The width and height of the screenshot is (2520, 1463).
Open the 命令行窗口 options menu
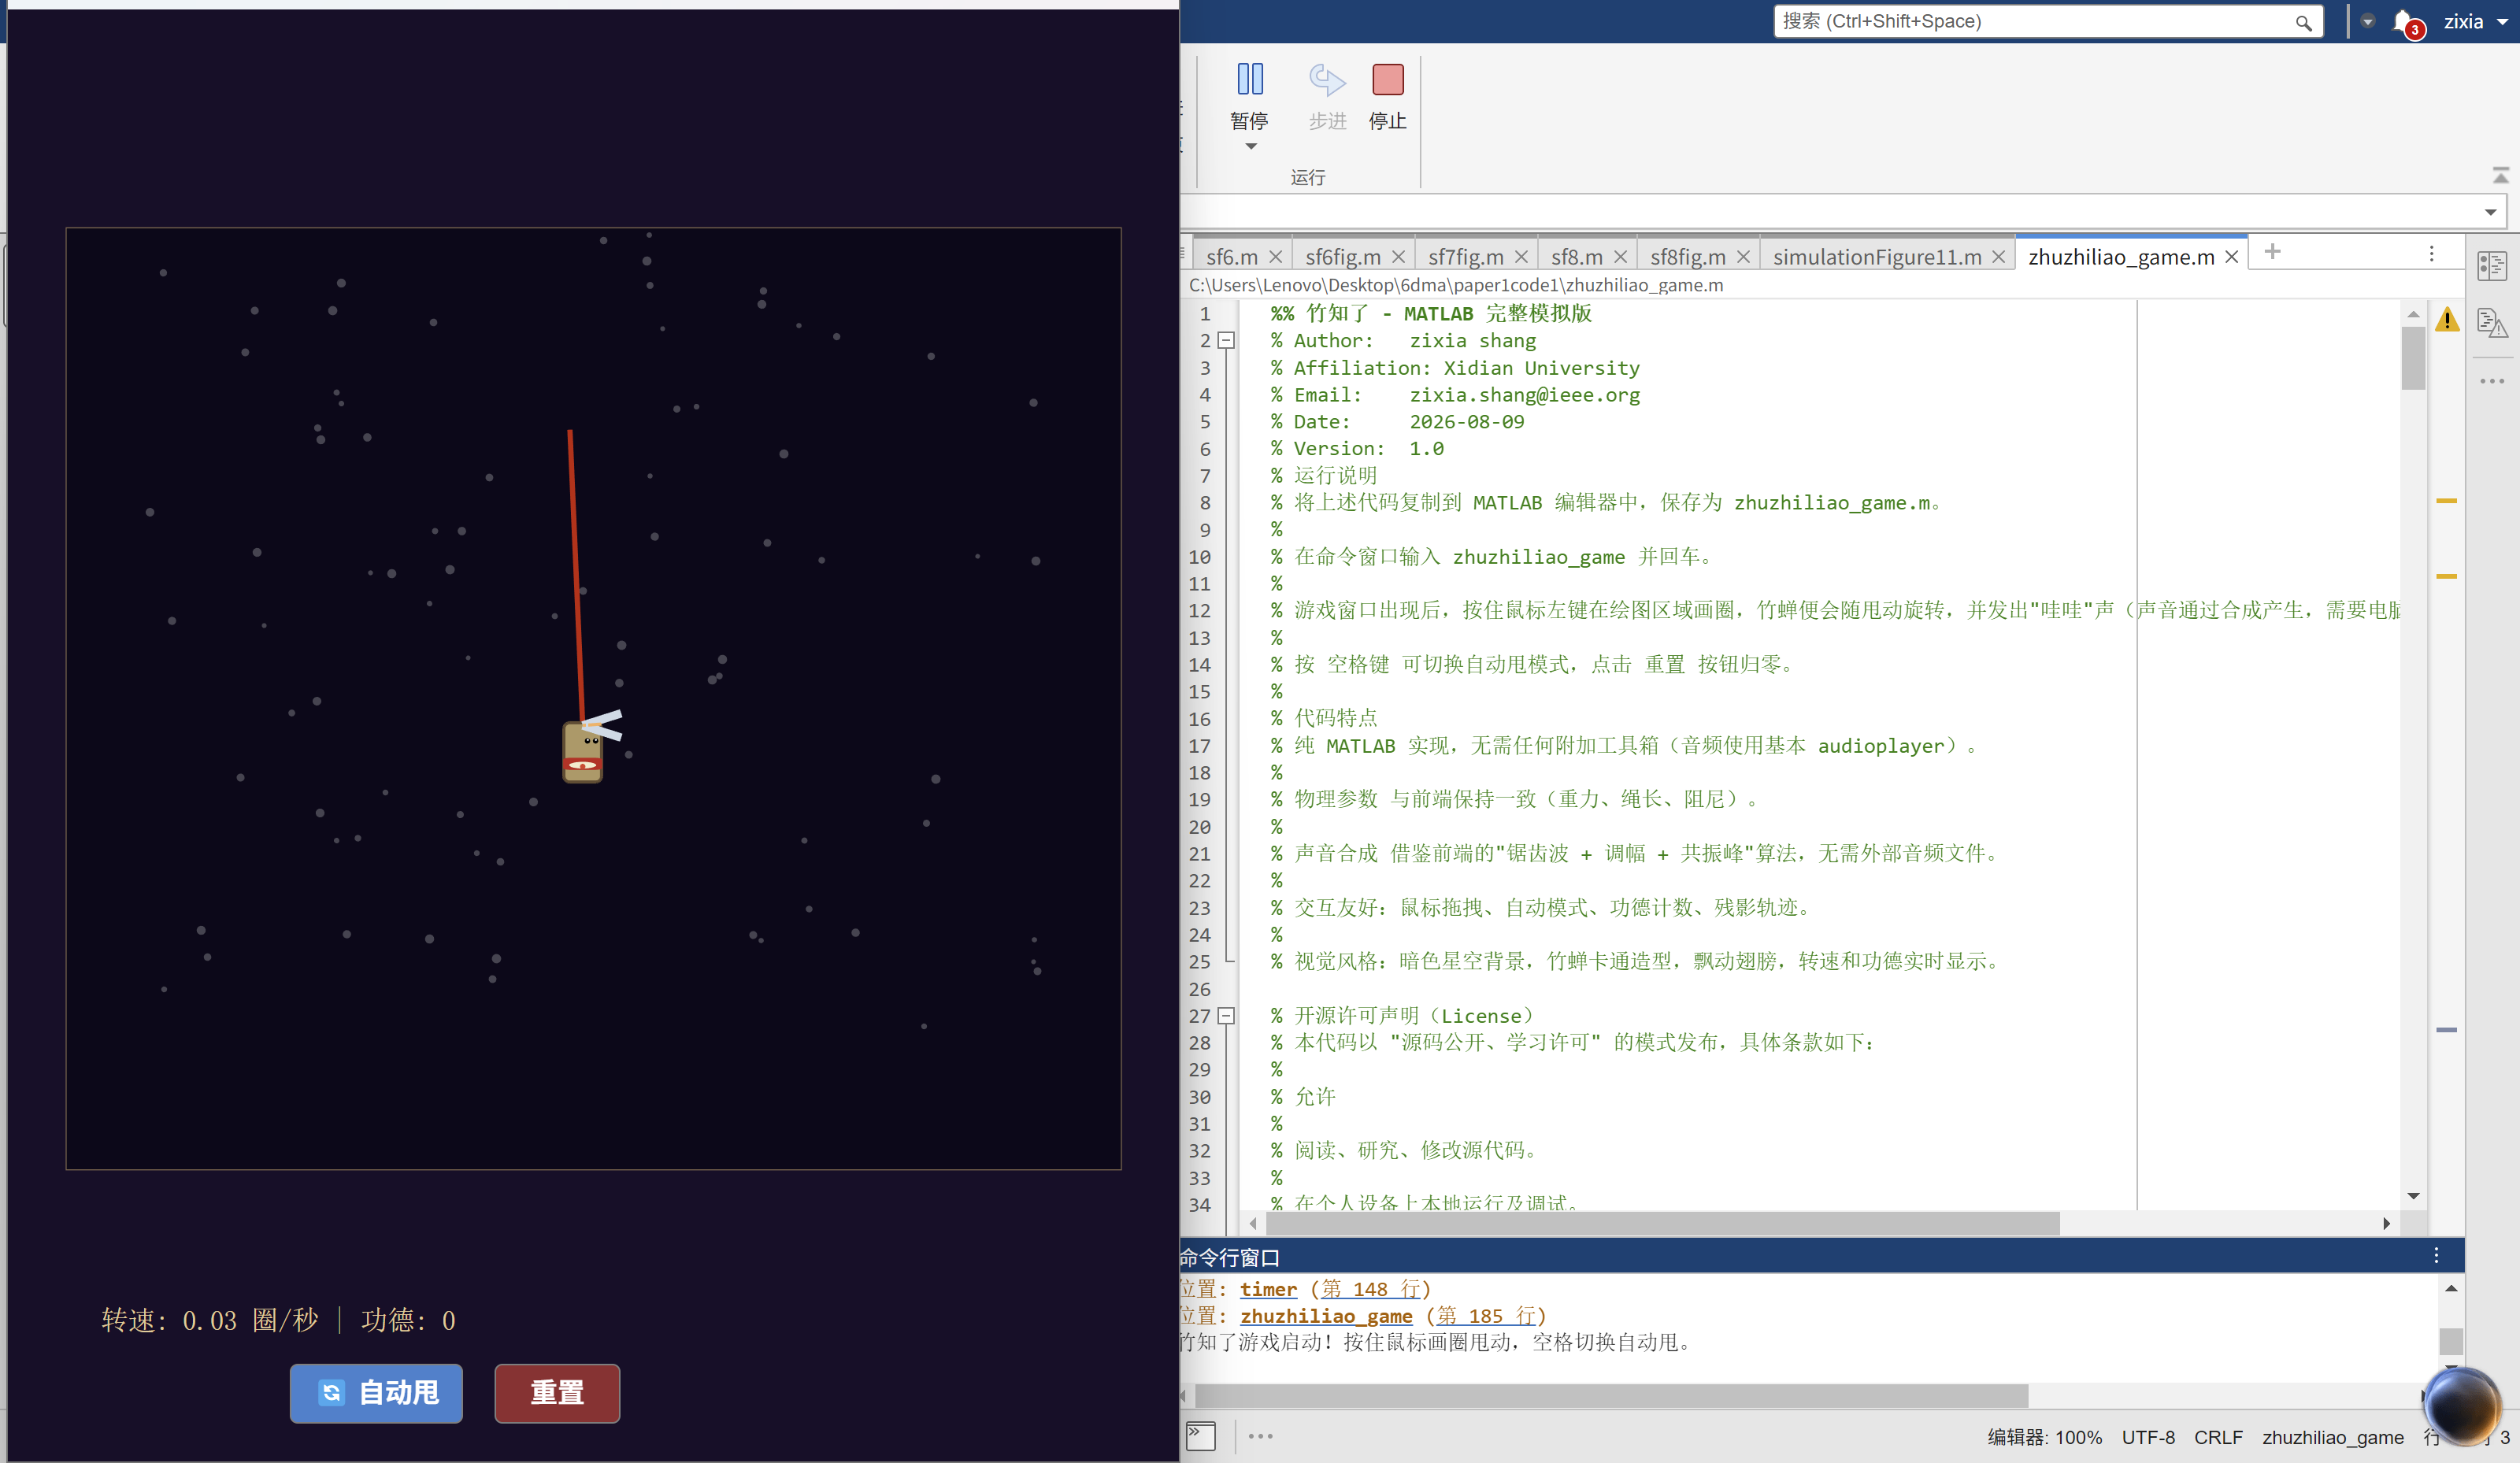[2436, 1255]
